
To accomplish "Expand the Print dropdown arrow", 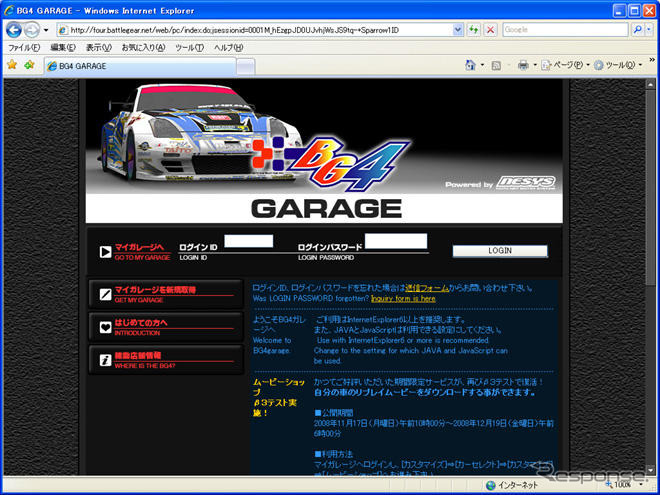I will pyautogui.click(x=535, y=65).
